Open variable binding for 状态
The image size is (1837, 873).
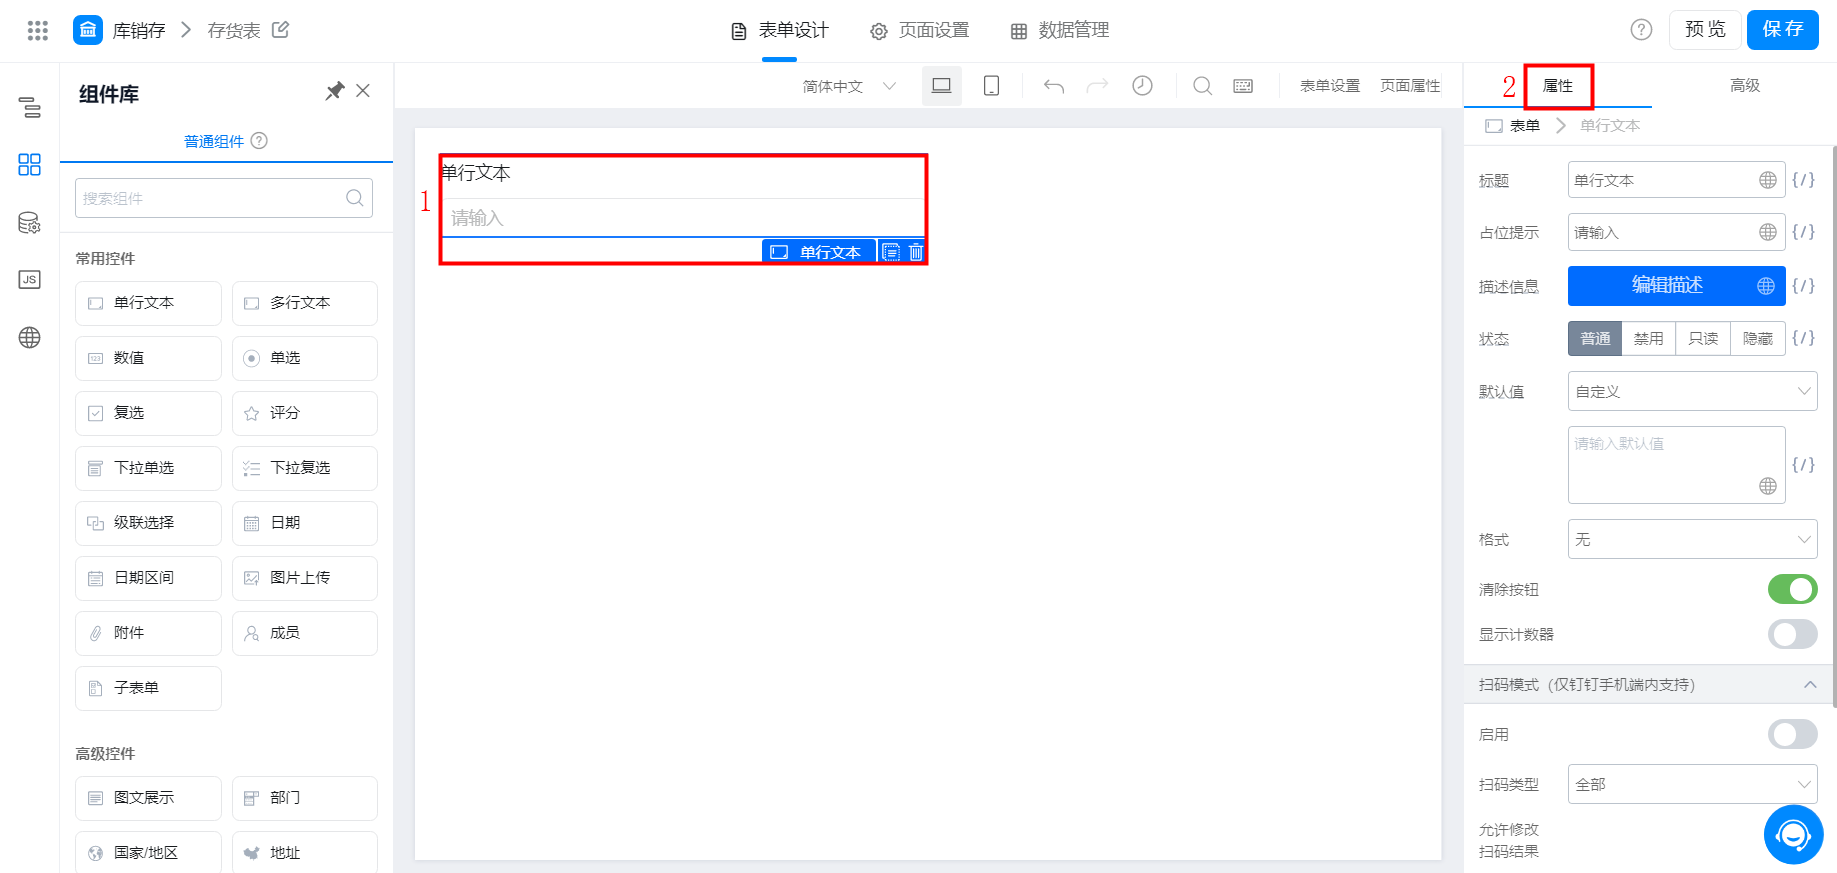(1803, 338)
